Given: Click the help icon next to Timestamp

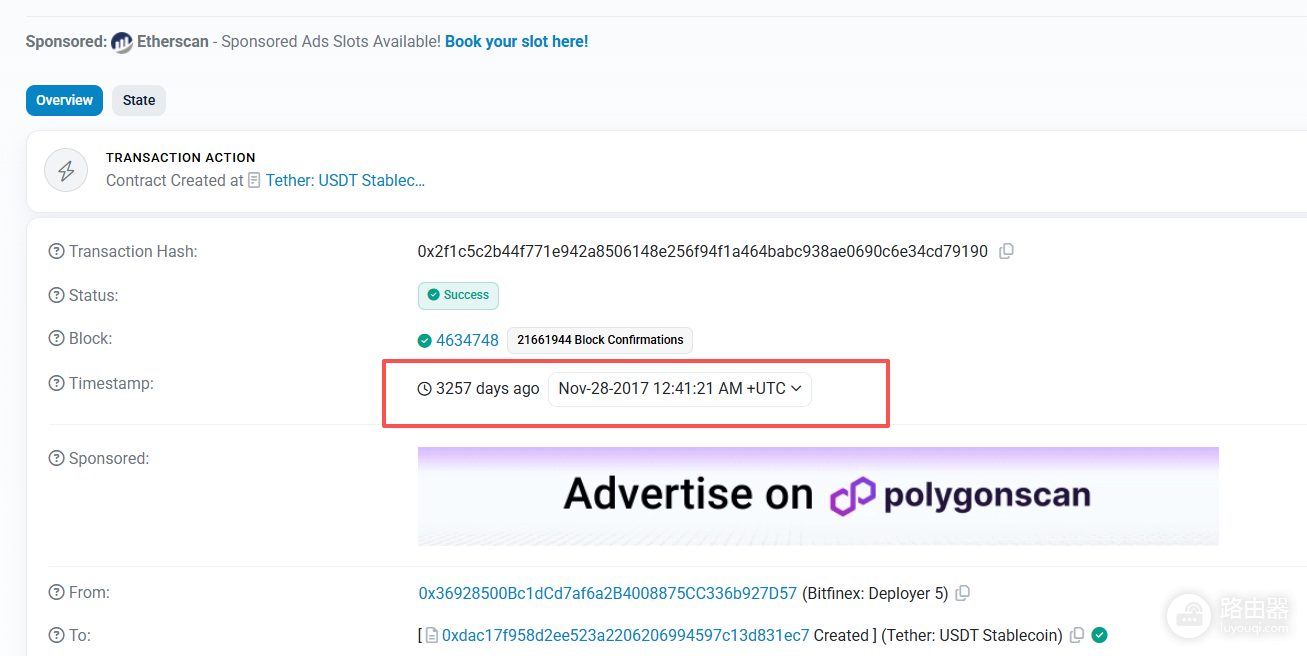Looking at the screenshot, I should coord(56,384).
